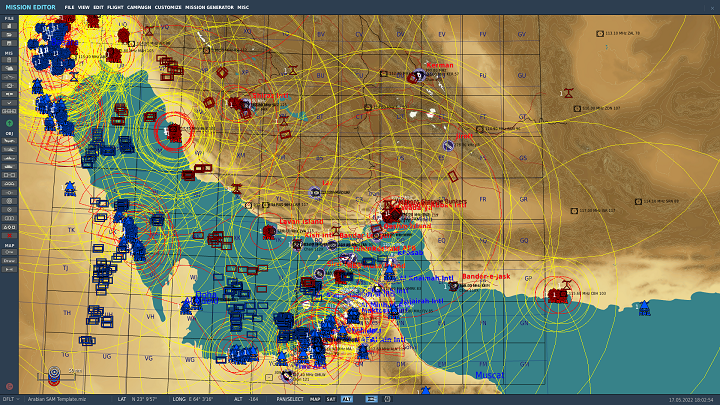Click the open mission icon under FILE
Viewport: 720px width, 405px height.
(9, 36)
